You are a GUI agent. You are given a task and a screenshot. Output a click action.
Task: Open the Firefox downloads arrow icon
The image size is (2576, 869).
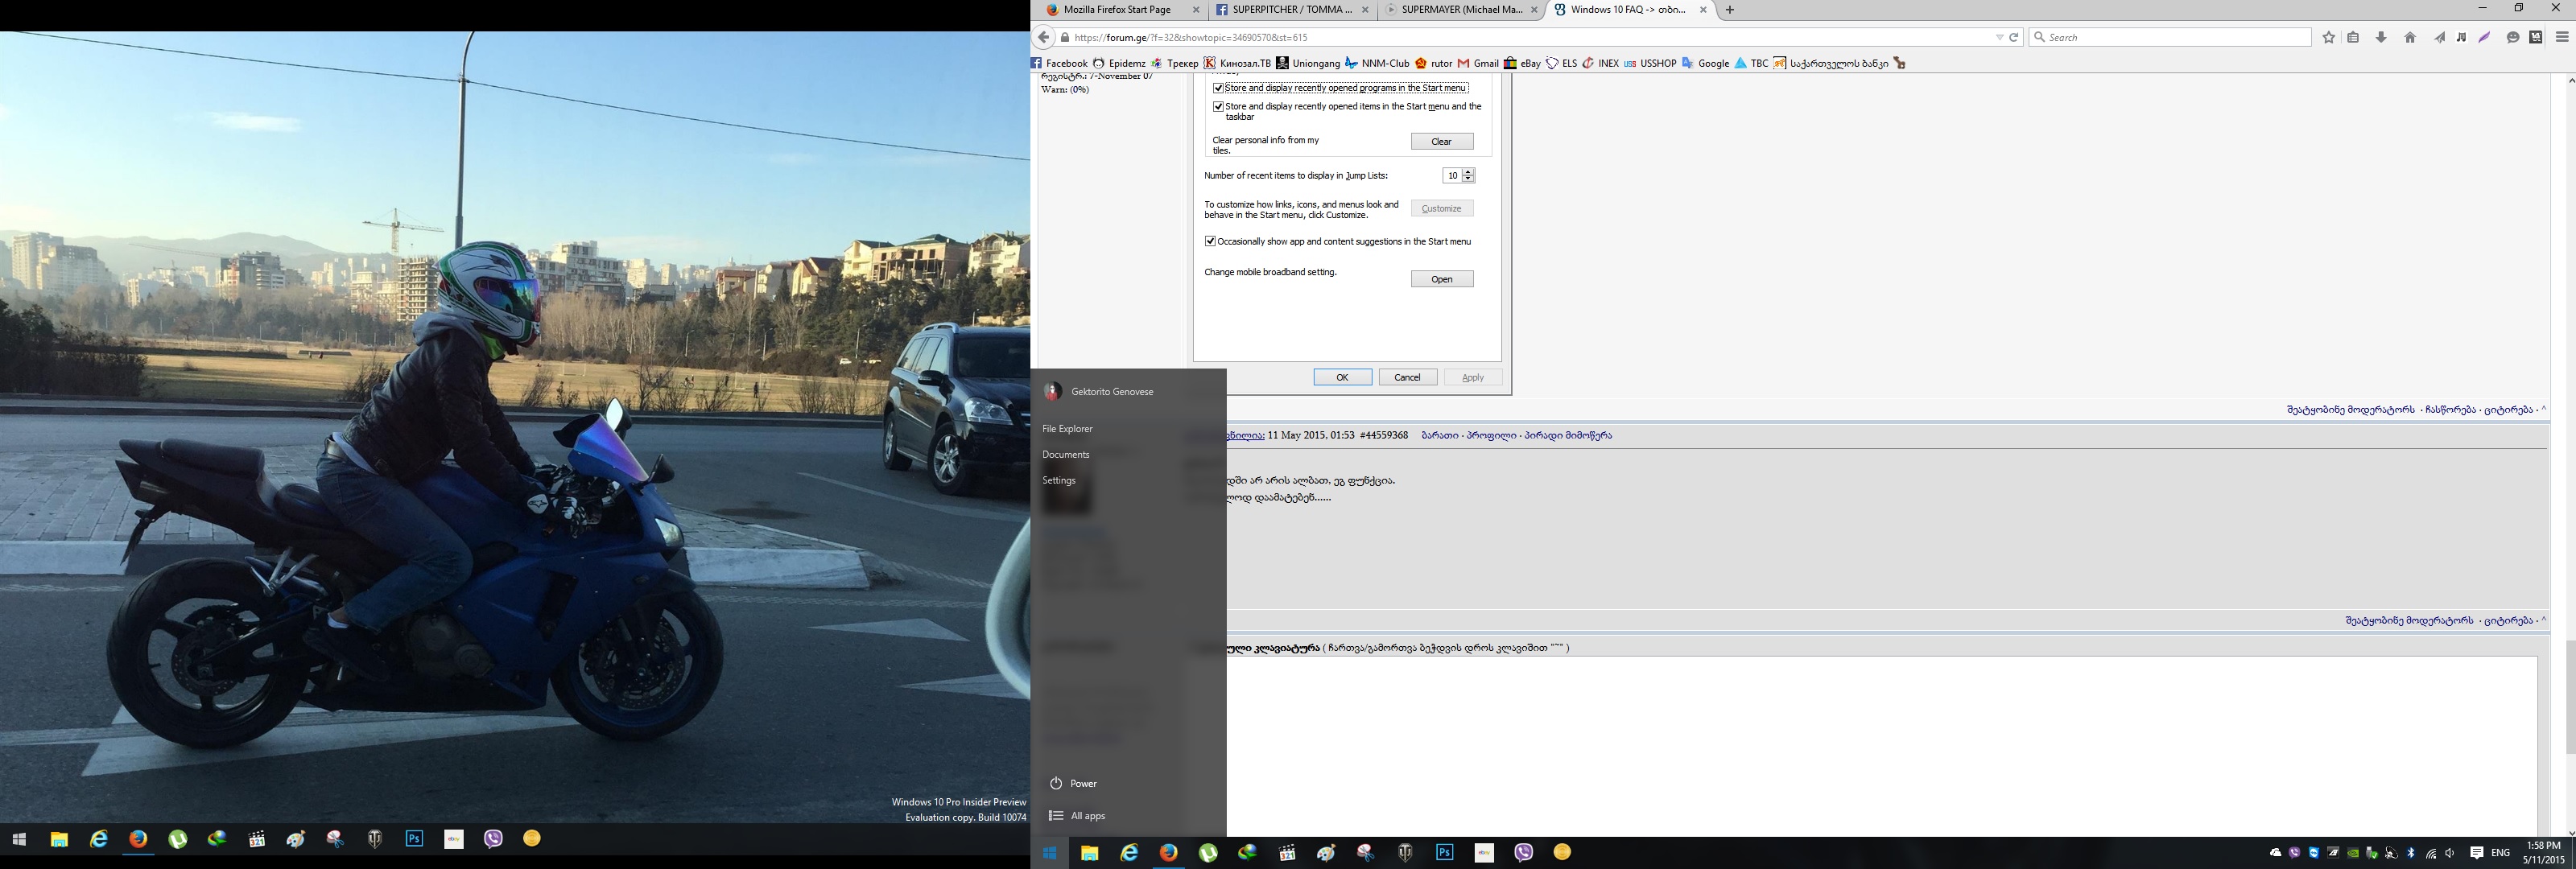pyautogui.click(x=2381, y=37)
